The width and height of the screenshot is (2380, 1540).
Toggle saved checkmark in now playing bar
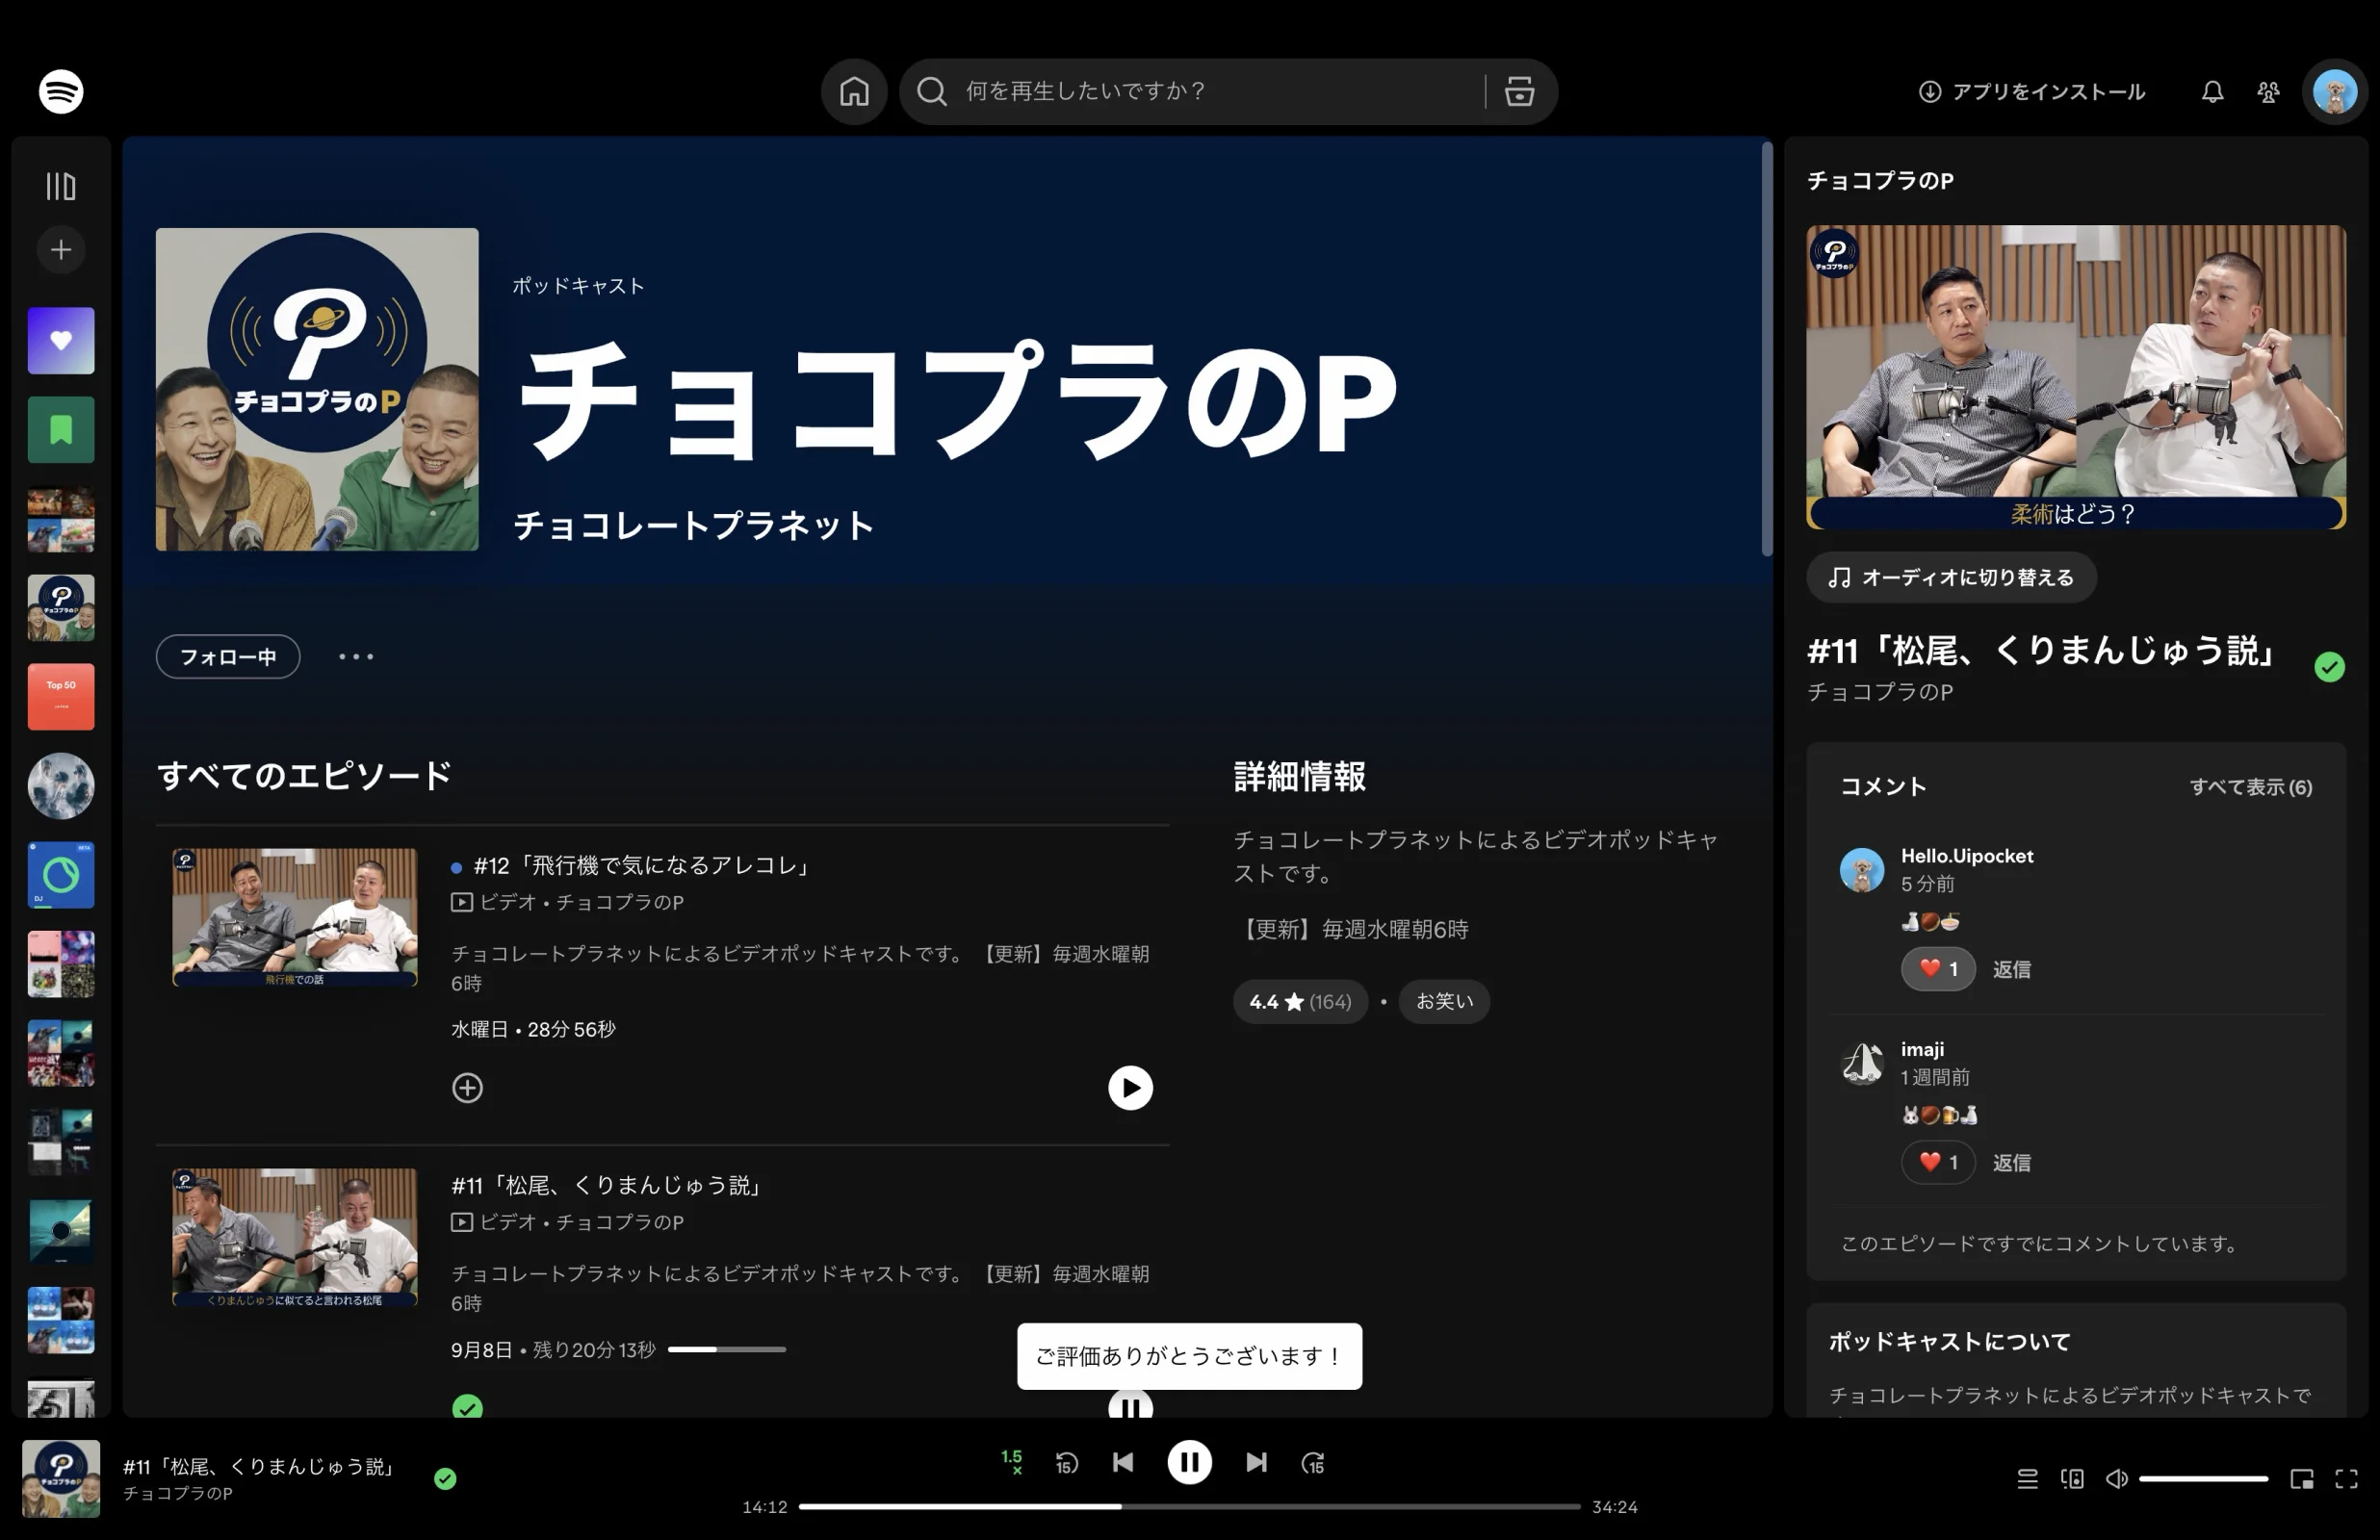point(445,1479)
